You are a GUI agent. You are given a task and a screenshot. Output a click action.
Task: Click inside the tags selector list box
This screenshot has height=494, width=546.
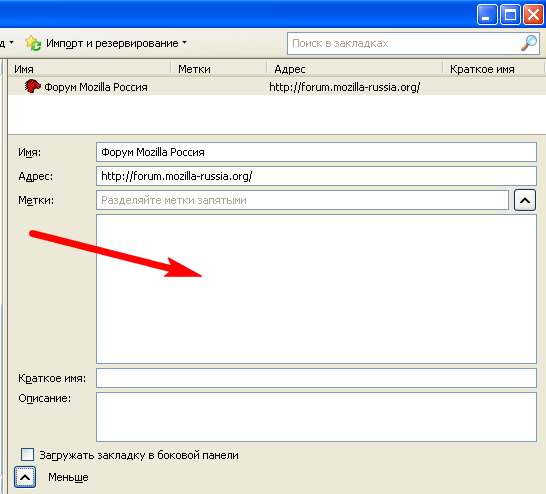316,289
